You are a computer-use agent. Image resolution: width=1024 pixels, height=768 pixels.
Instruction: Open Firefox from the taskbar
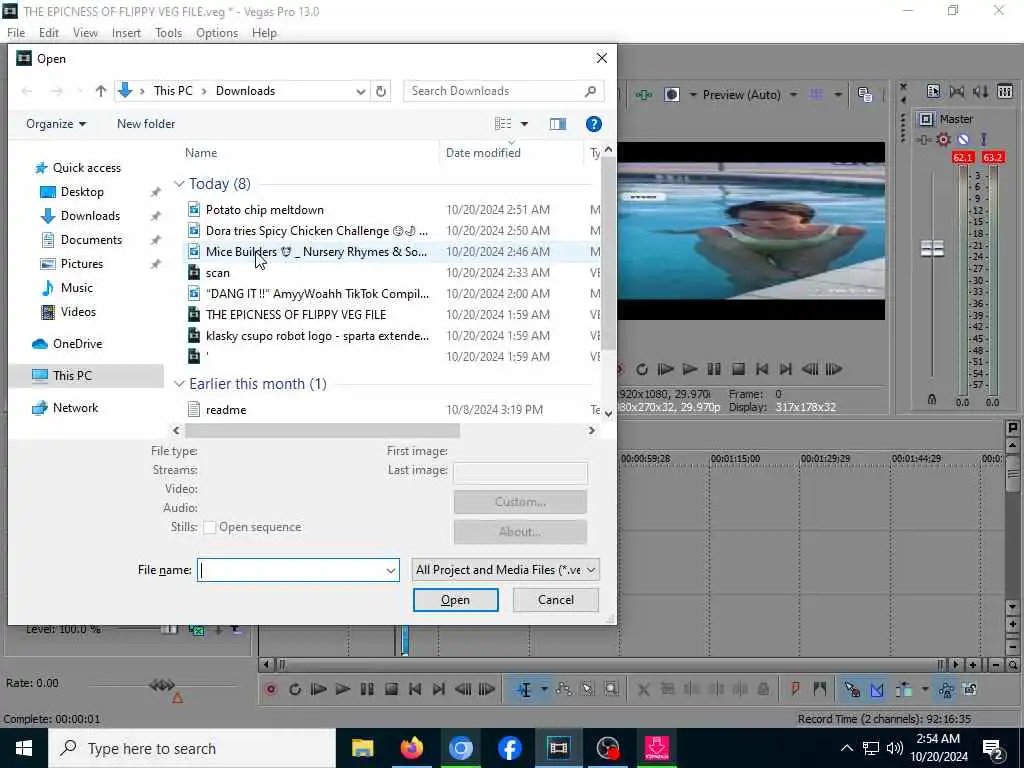[x=411, y=748]
